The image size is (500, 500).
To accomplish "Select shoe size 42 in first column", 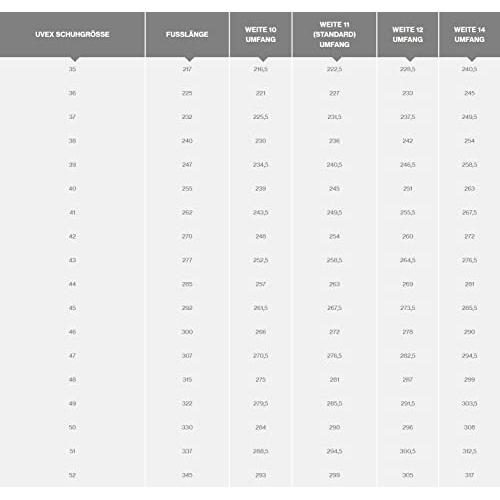I will [x=72, y=236].
